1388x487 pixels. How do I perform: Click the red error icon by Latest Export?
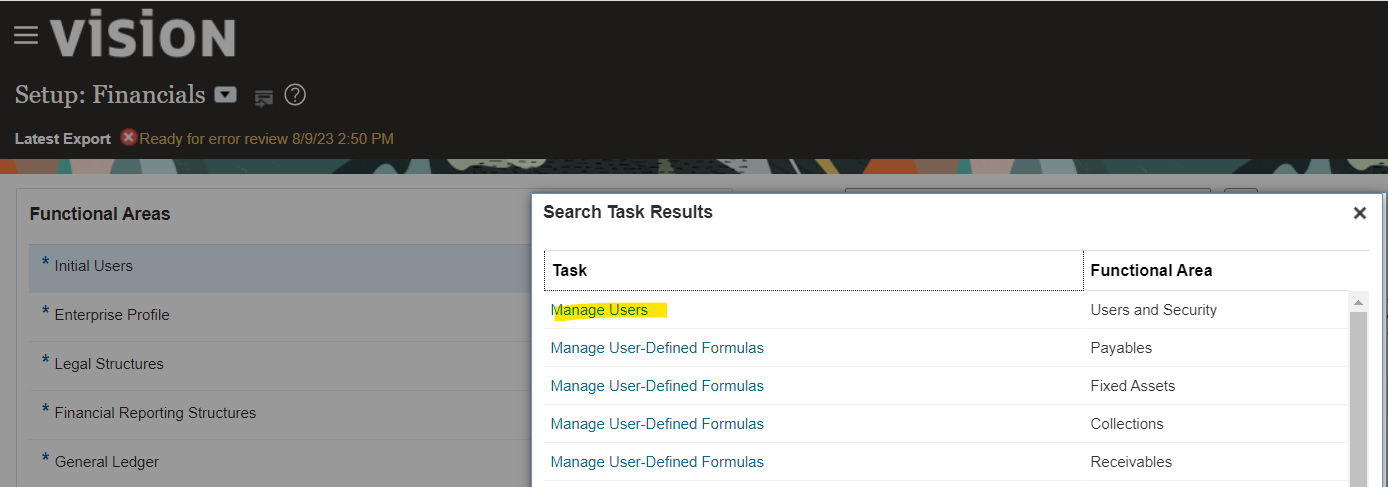tap(128, 138)
